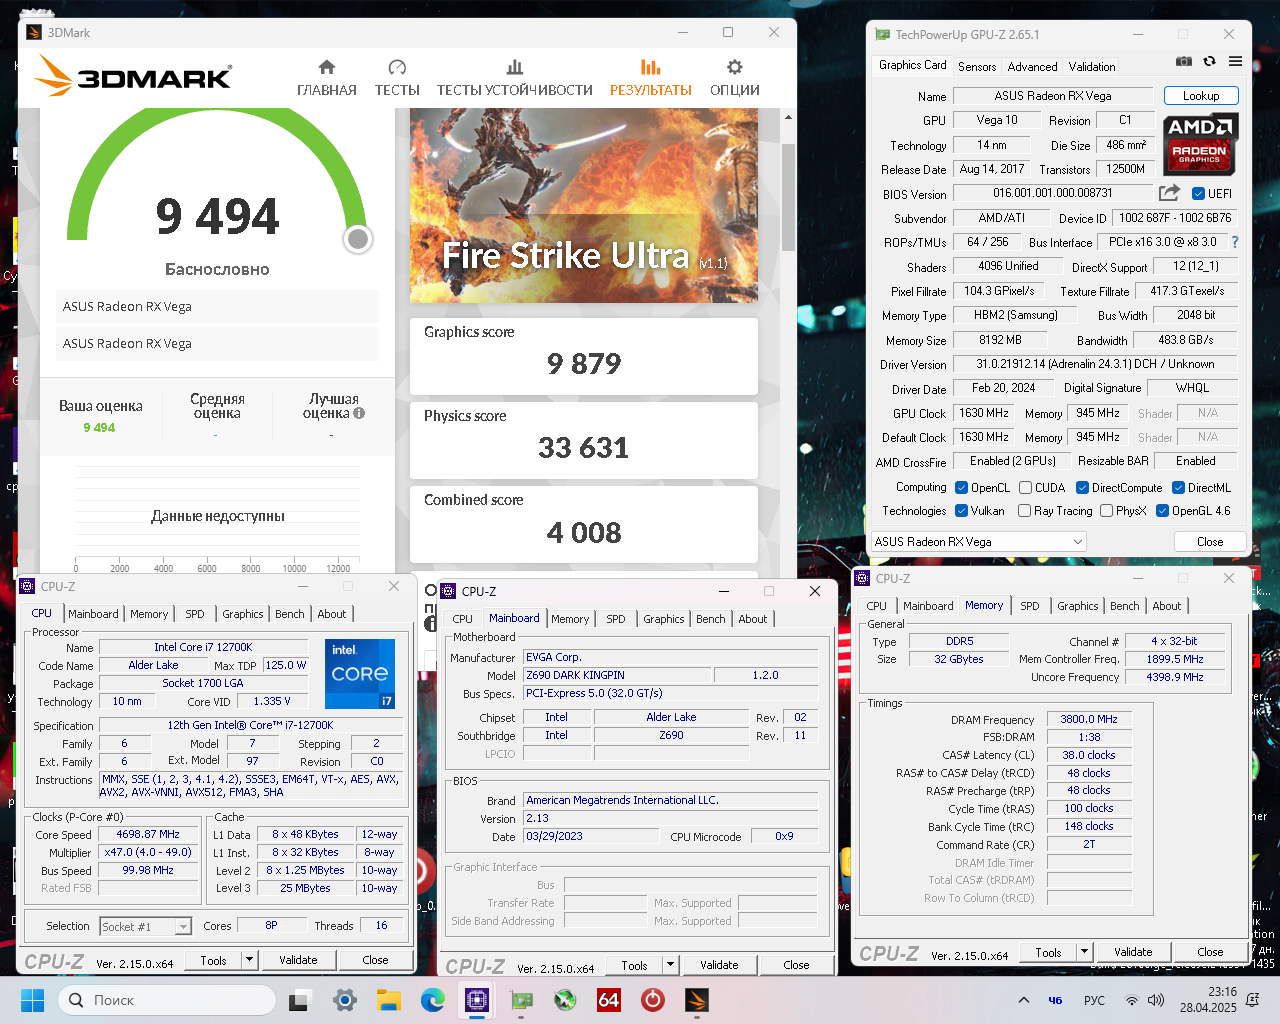Open Windows Start menu

tap(33, 1000)
